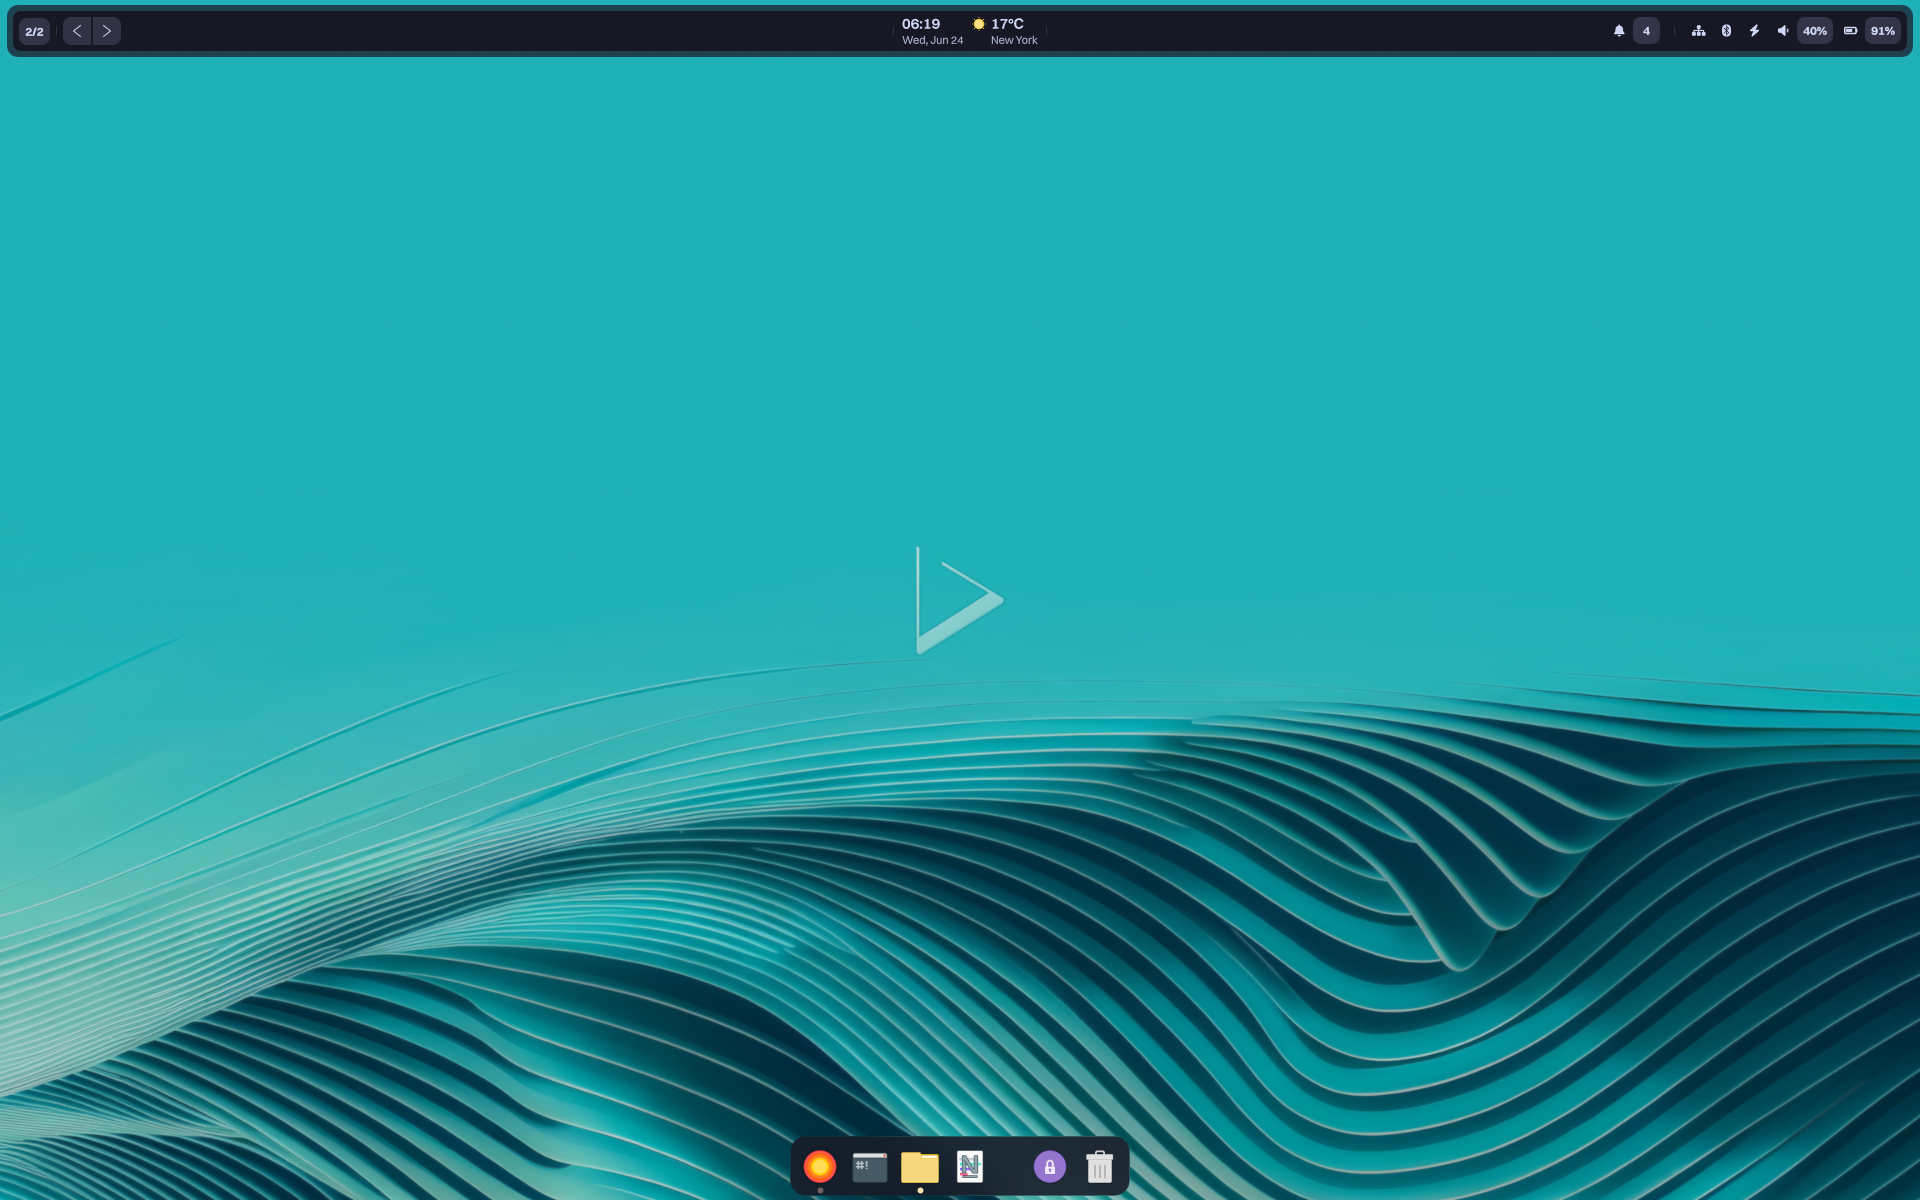Screen dimensions: 1920x1200
Task: Click the 2/2 workspace indicator
Action: coord(34,31)
